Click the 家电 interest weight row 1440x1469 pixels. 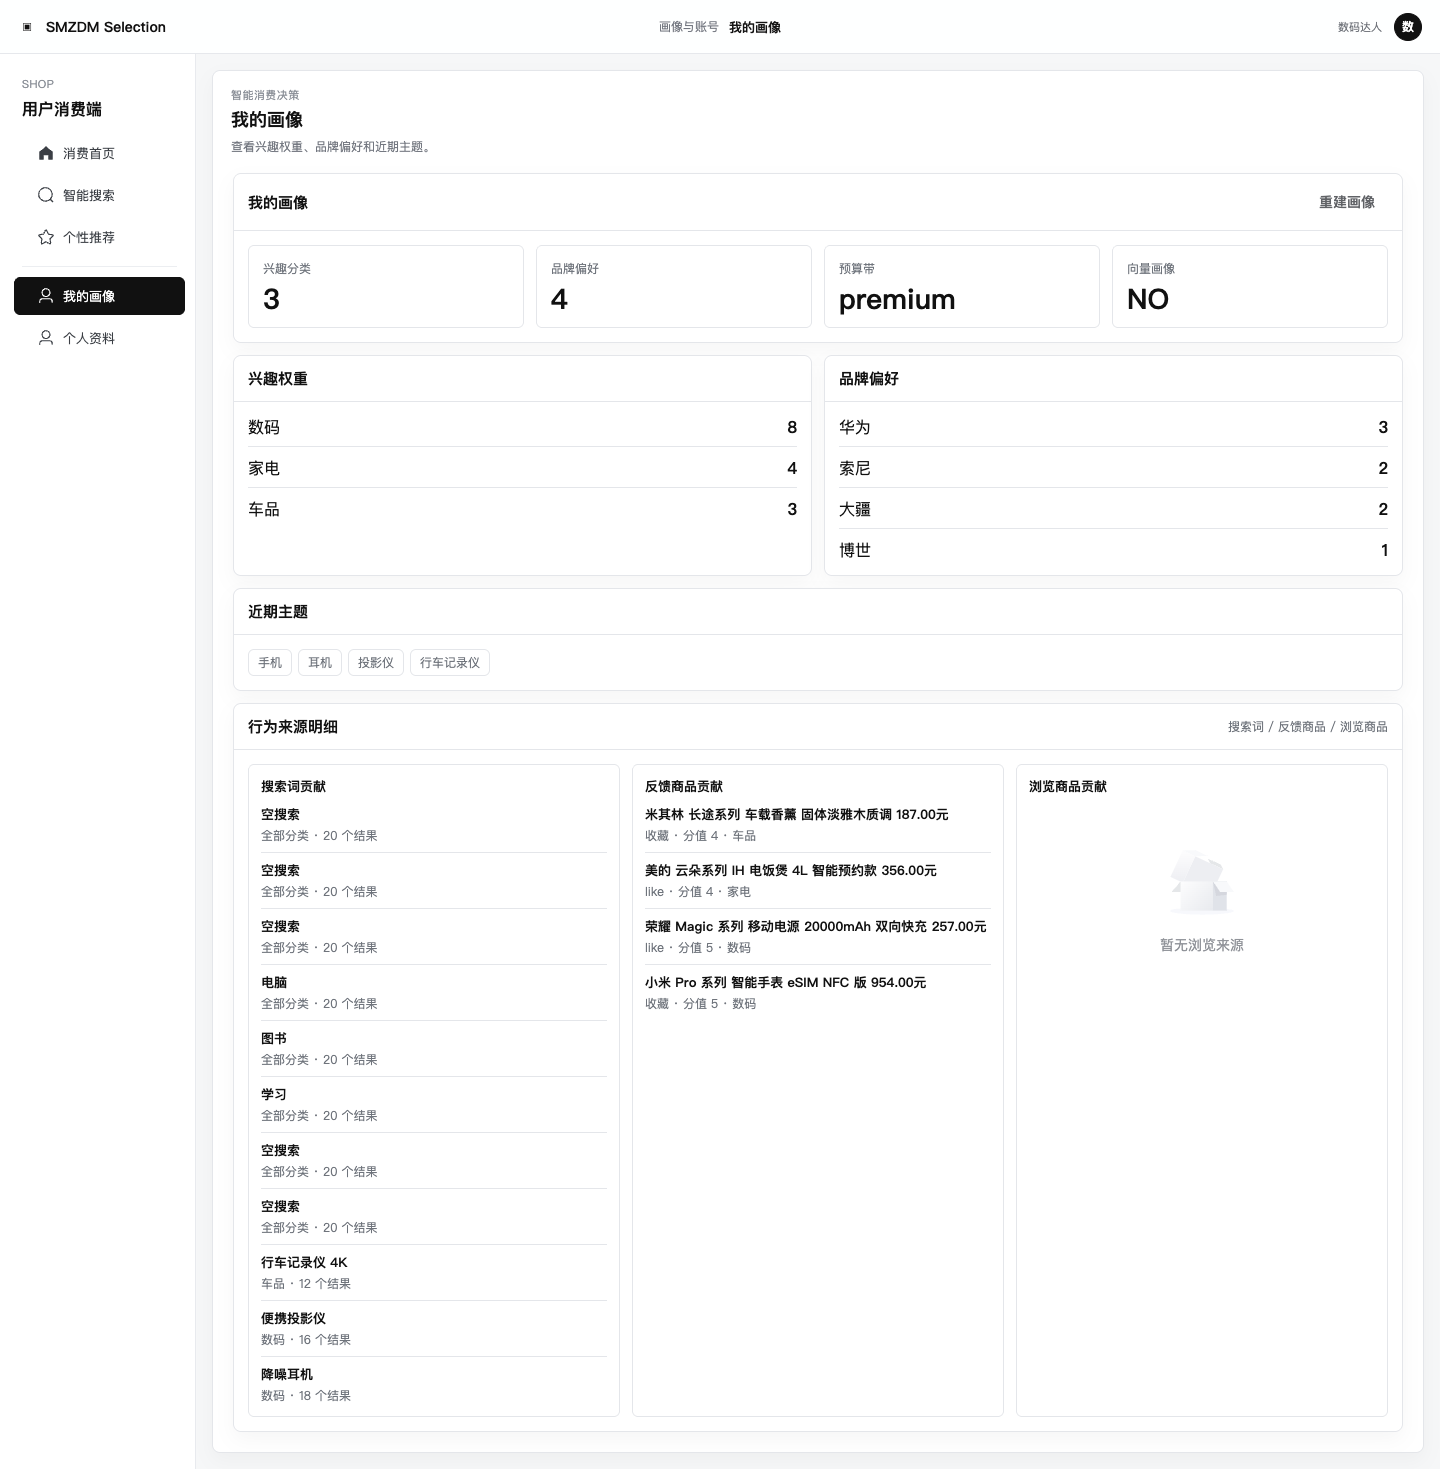click(x=522, y=468)
